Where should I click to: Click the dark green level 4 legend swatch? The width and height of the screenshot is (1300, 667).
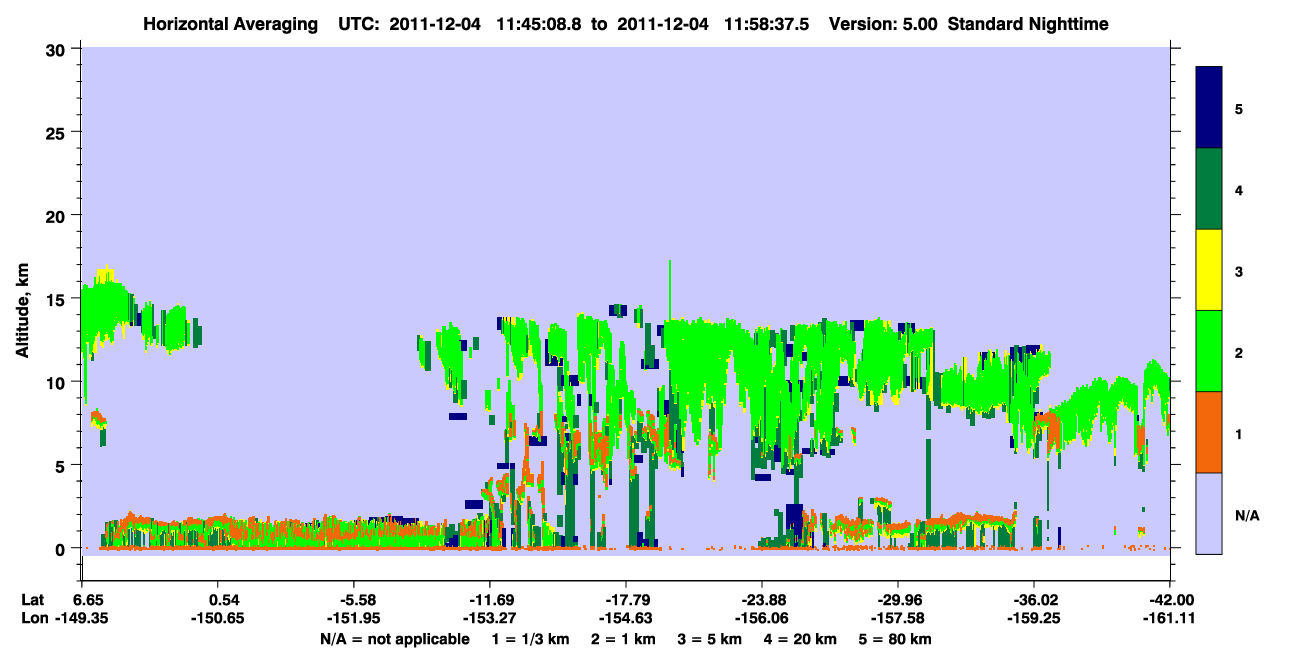tap(1209, 189)
